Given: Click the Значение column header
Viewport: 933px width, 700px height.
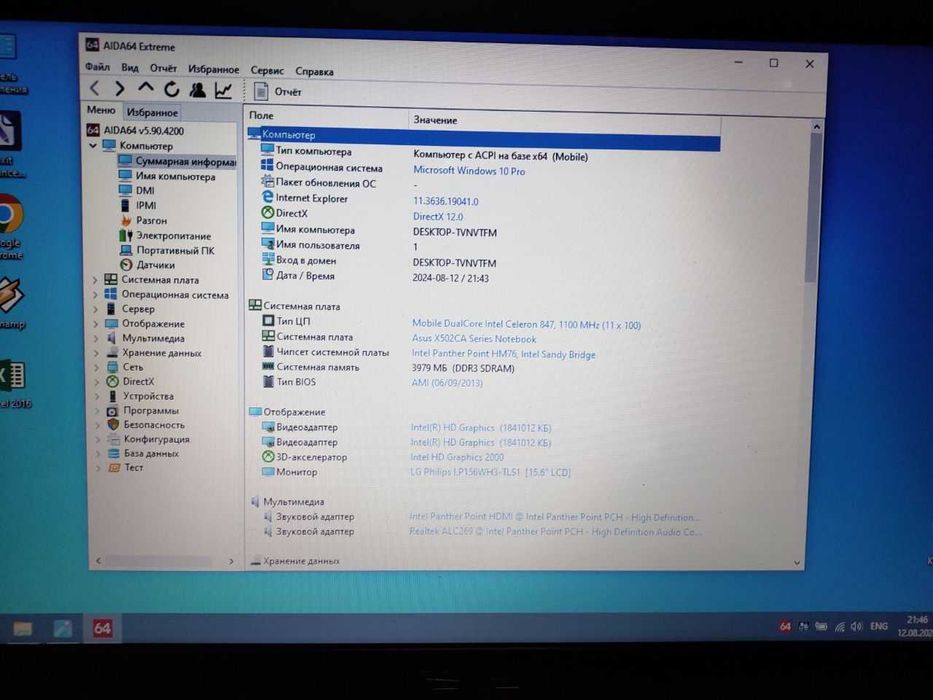Looking at the screenshot, I should (564, 121).
